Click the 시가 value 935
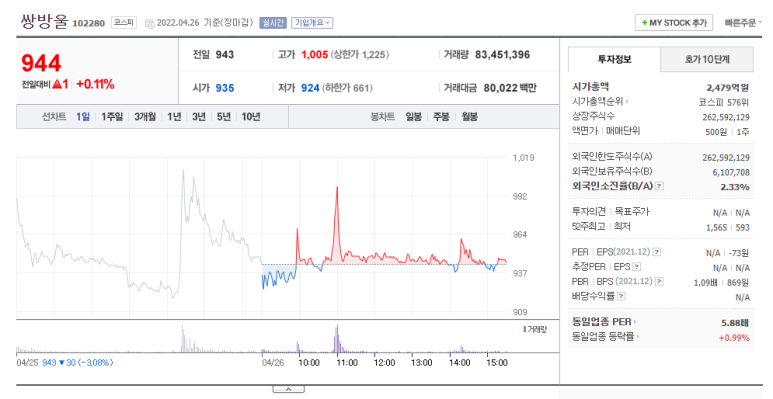773x399 pixels. click(x=225, y=88)
